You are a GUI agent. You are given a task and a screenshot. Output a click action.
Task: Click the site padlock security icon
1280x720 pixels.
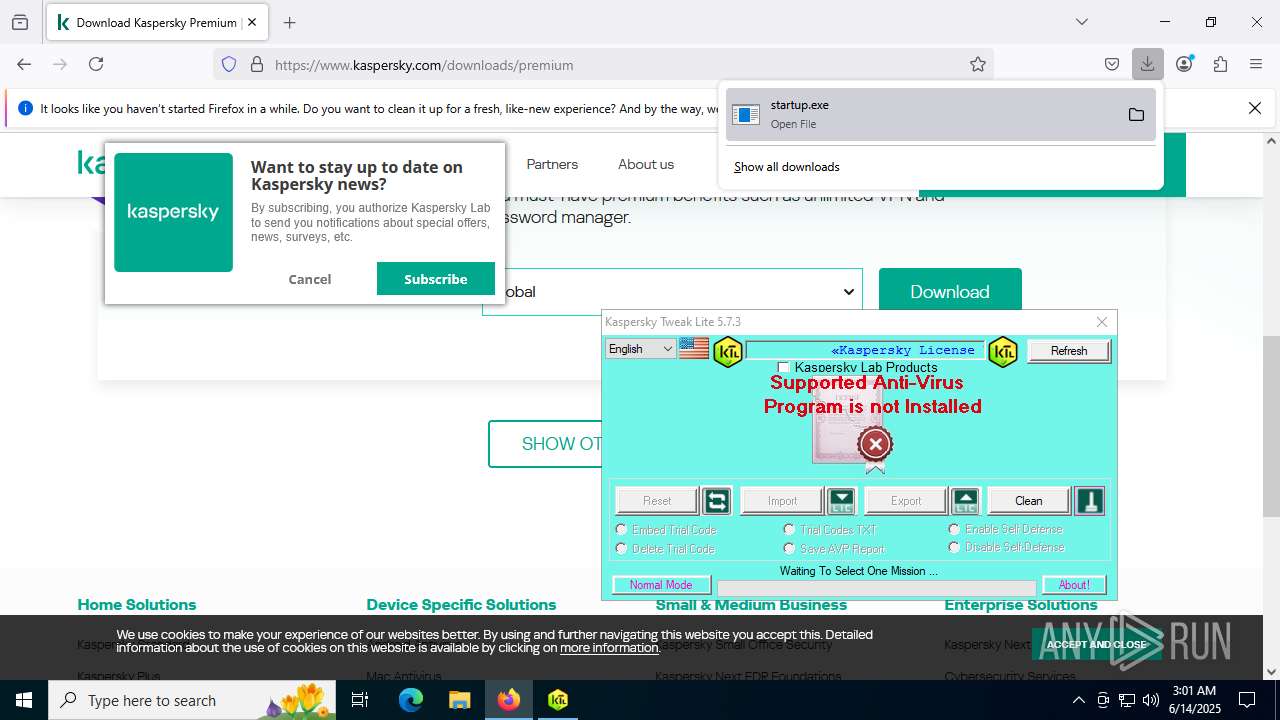(x=257, y=64)
